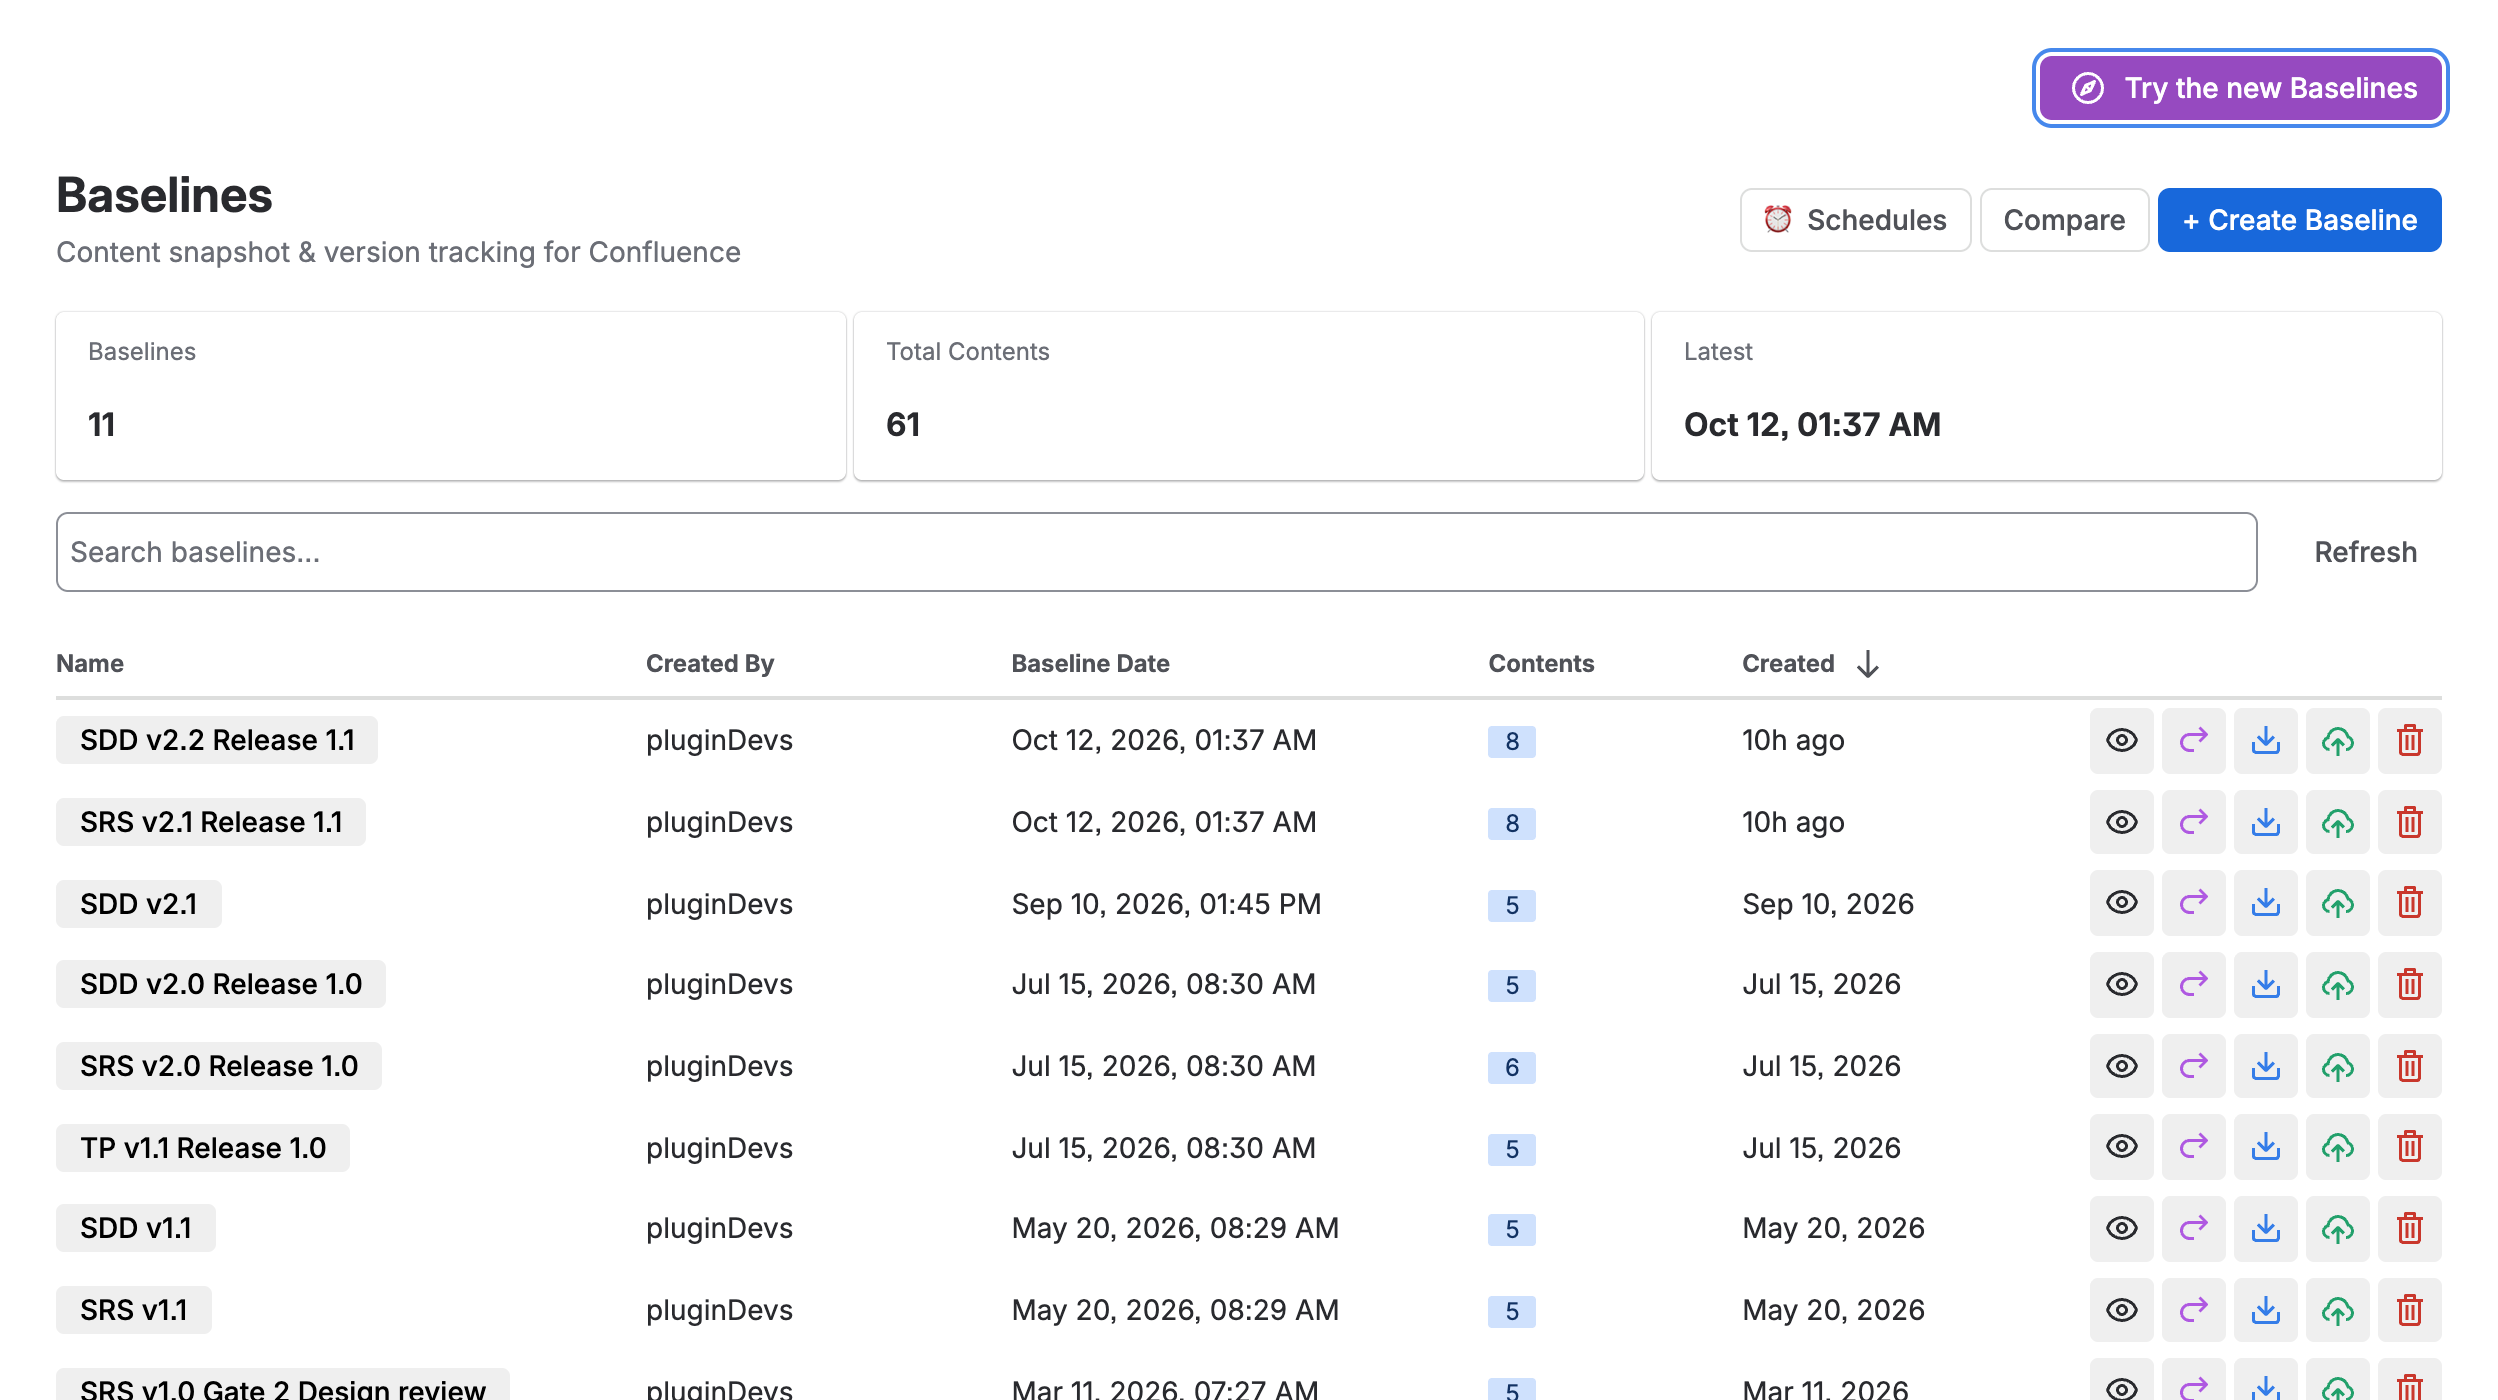The width and height of the screenshot is (2498, 1400).
Task: Open the SDD v2.2 Release 1.1 name tag
Action: point(217,740)
